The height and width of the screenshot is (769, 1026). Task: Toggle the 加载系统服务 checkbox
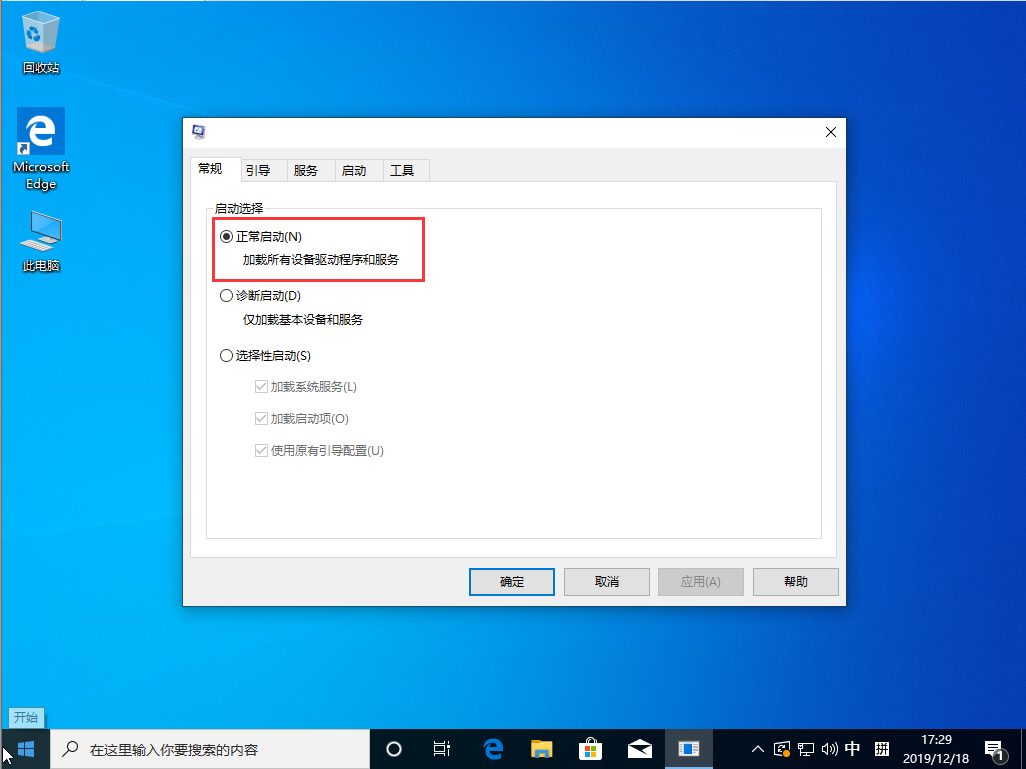[262, 387]
